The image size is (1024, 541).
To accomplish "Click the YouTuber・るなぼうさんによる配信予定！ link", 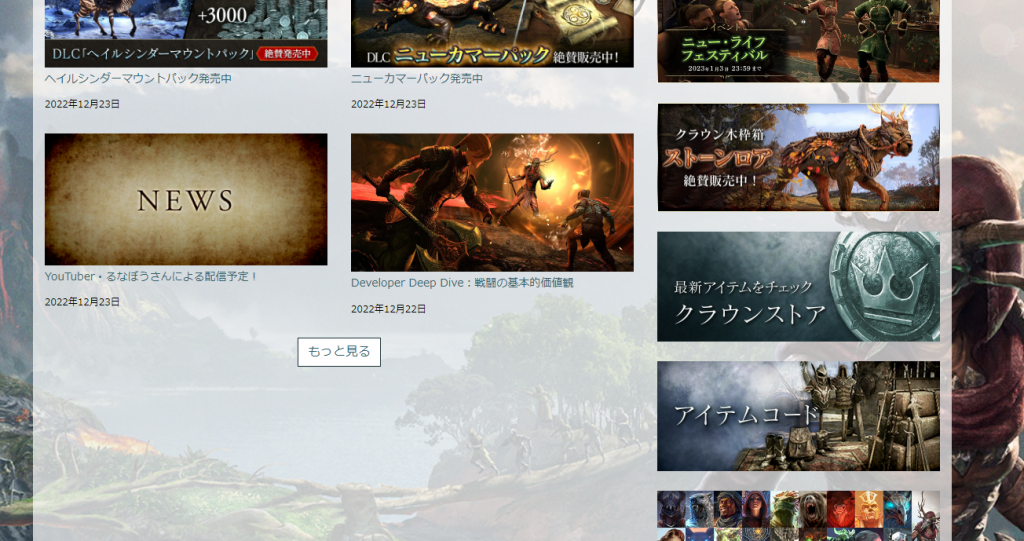I will click(x=152, y=276).
